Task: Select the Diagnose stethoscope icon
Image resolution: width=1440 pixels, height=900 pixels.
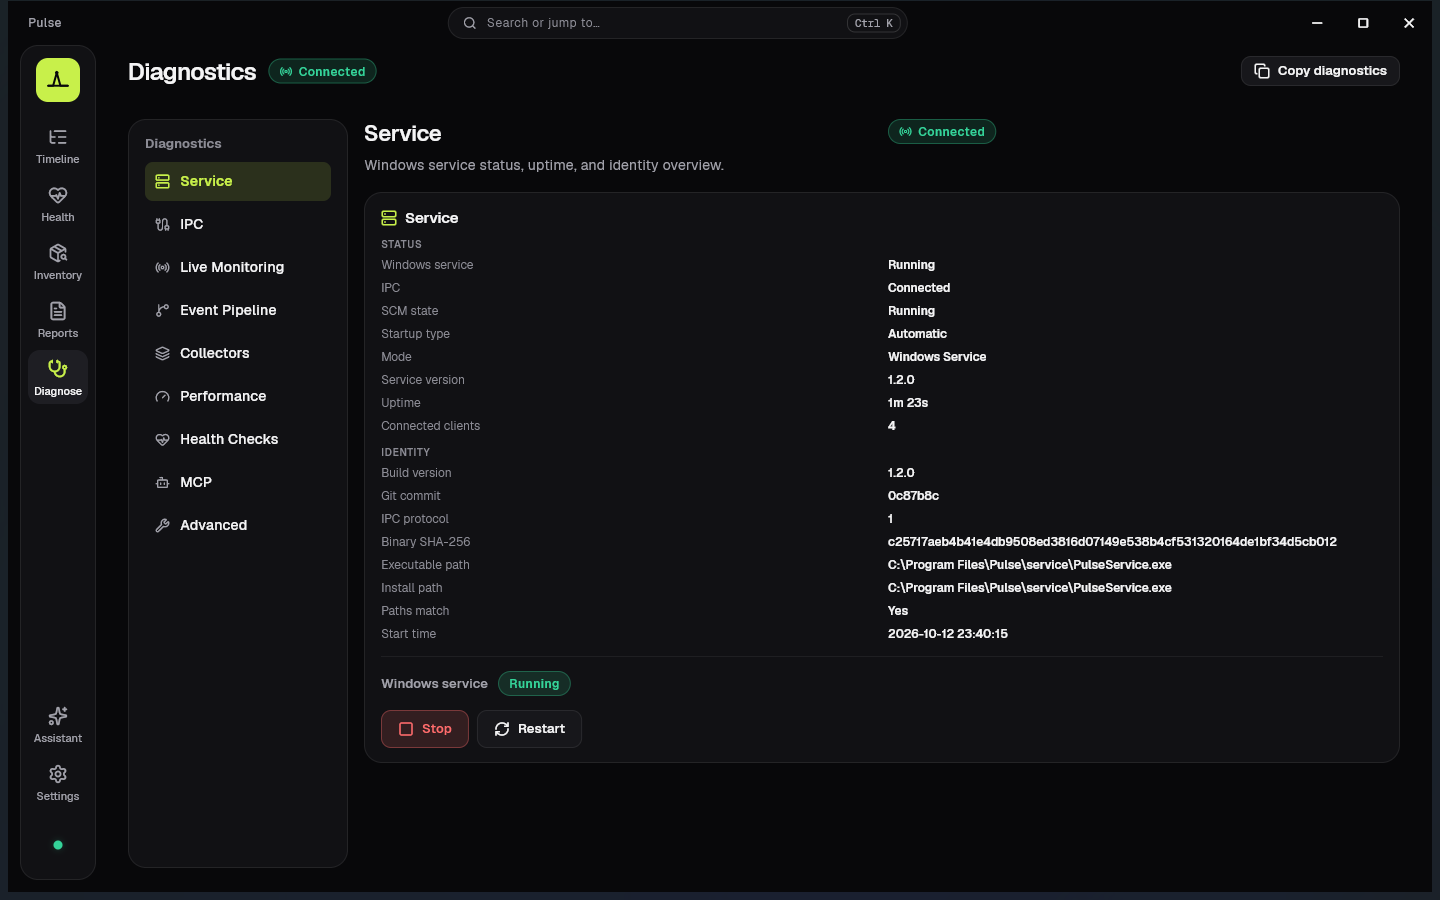Action: pyautogui.click(x=58, y=369)
